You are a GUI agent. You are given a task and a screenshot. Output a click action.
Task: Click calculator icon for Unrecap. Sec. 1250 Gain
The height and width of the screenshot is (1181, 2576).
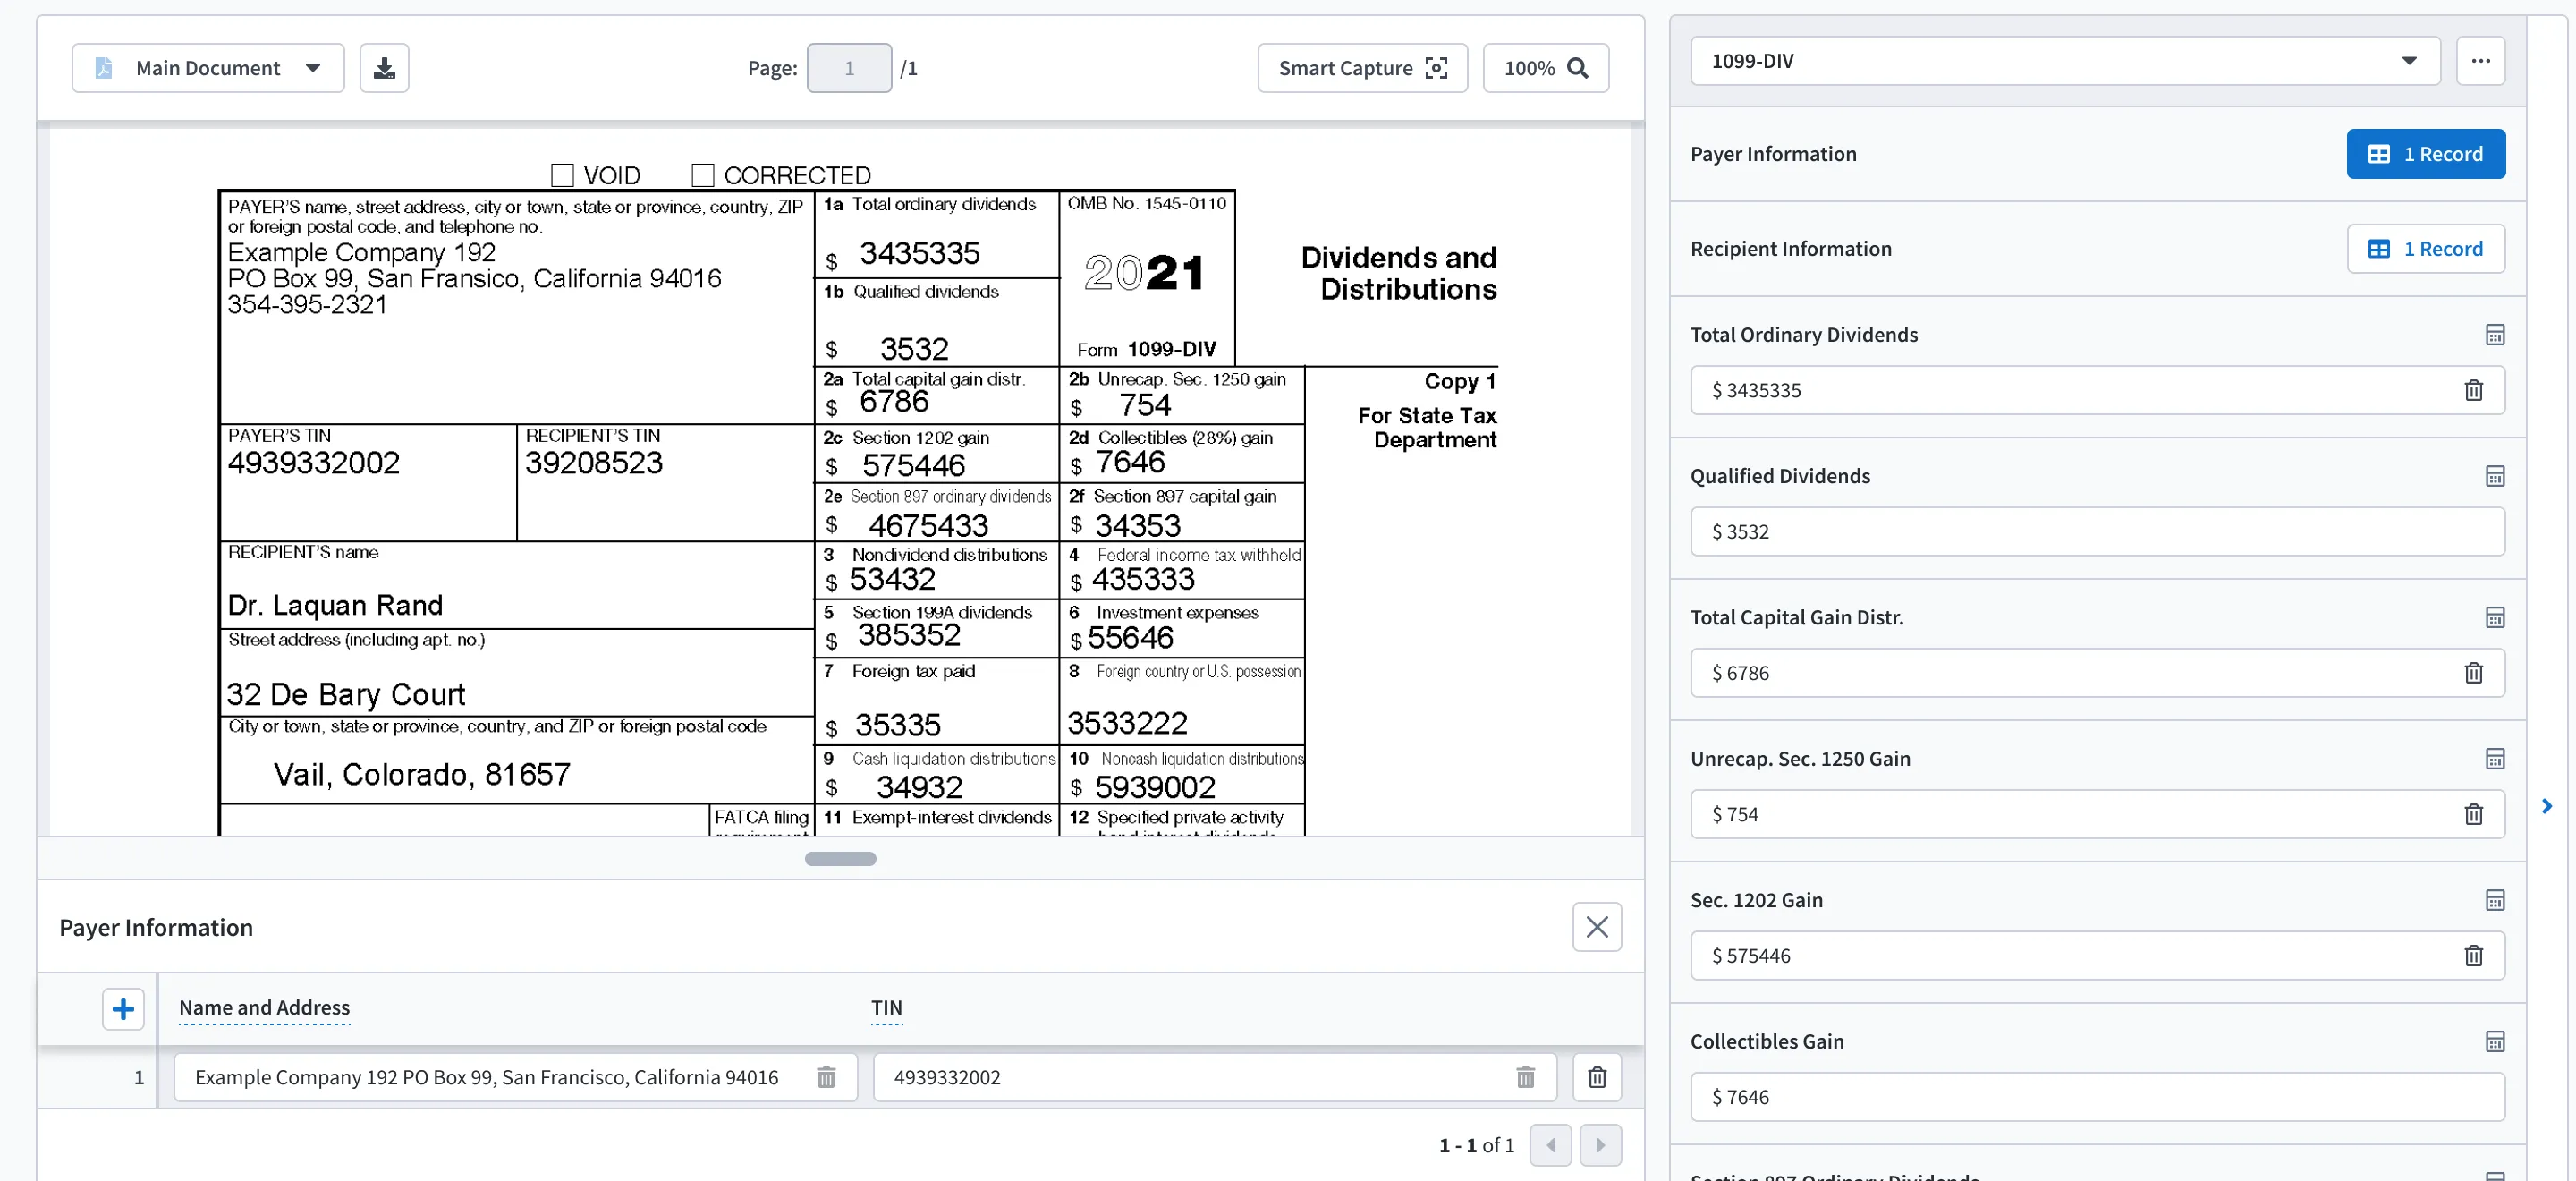[2494, 759]
